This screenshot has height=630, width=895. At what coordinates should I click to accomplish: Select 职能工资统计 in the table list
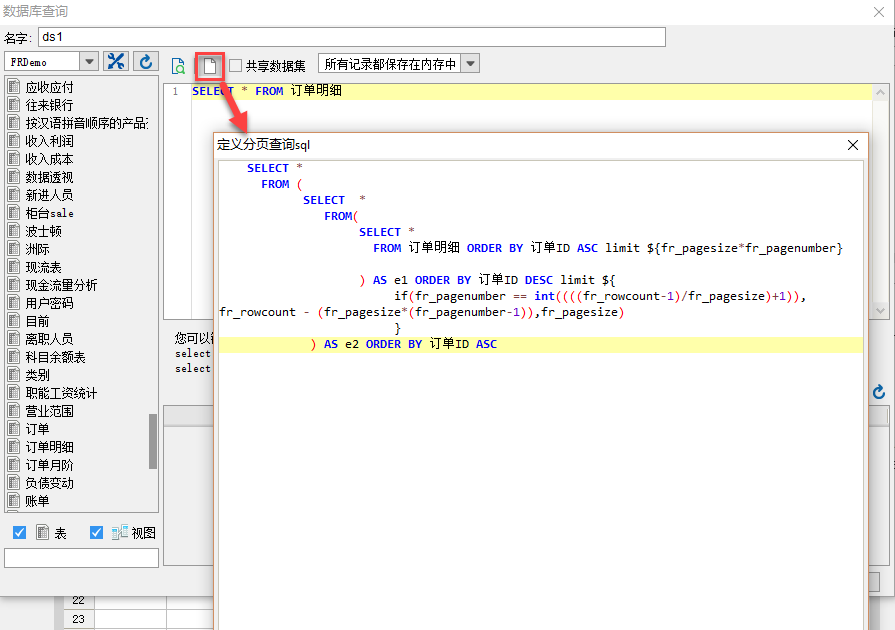tap(61, 393)
